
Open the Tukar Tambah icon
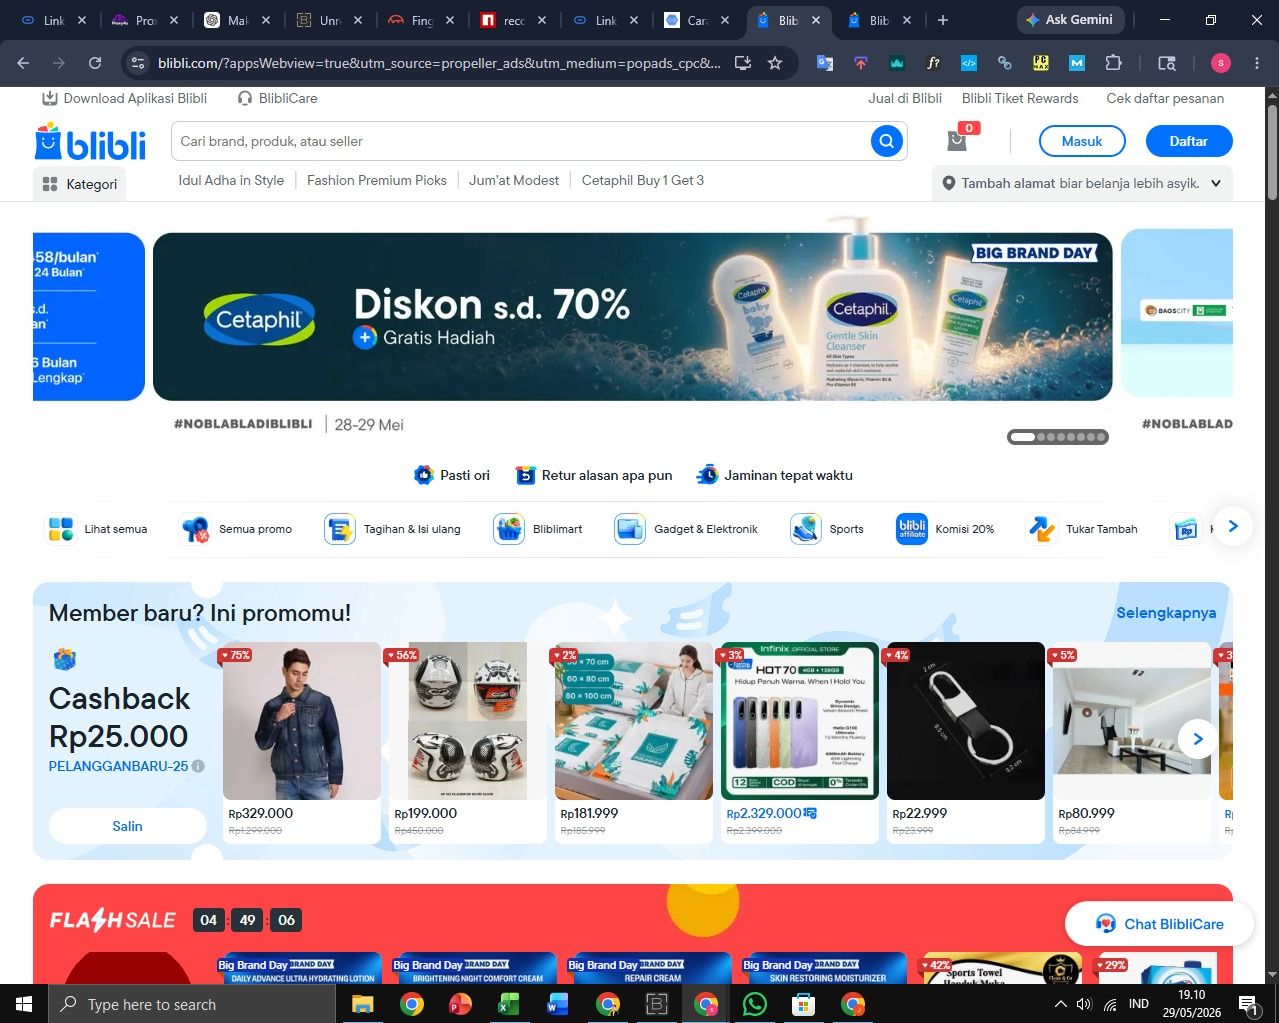(x=1042, y=529)
